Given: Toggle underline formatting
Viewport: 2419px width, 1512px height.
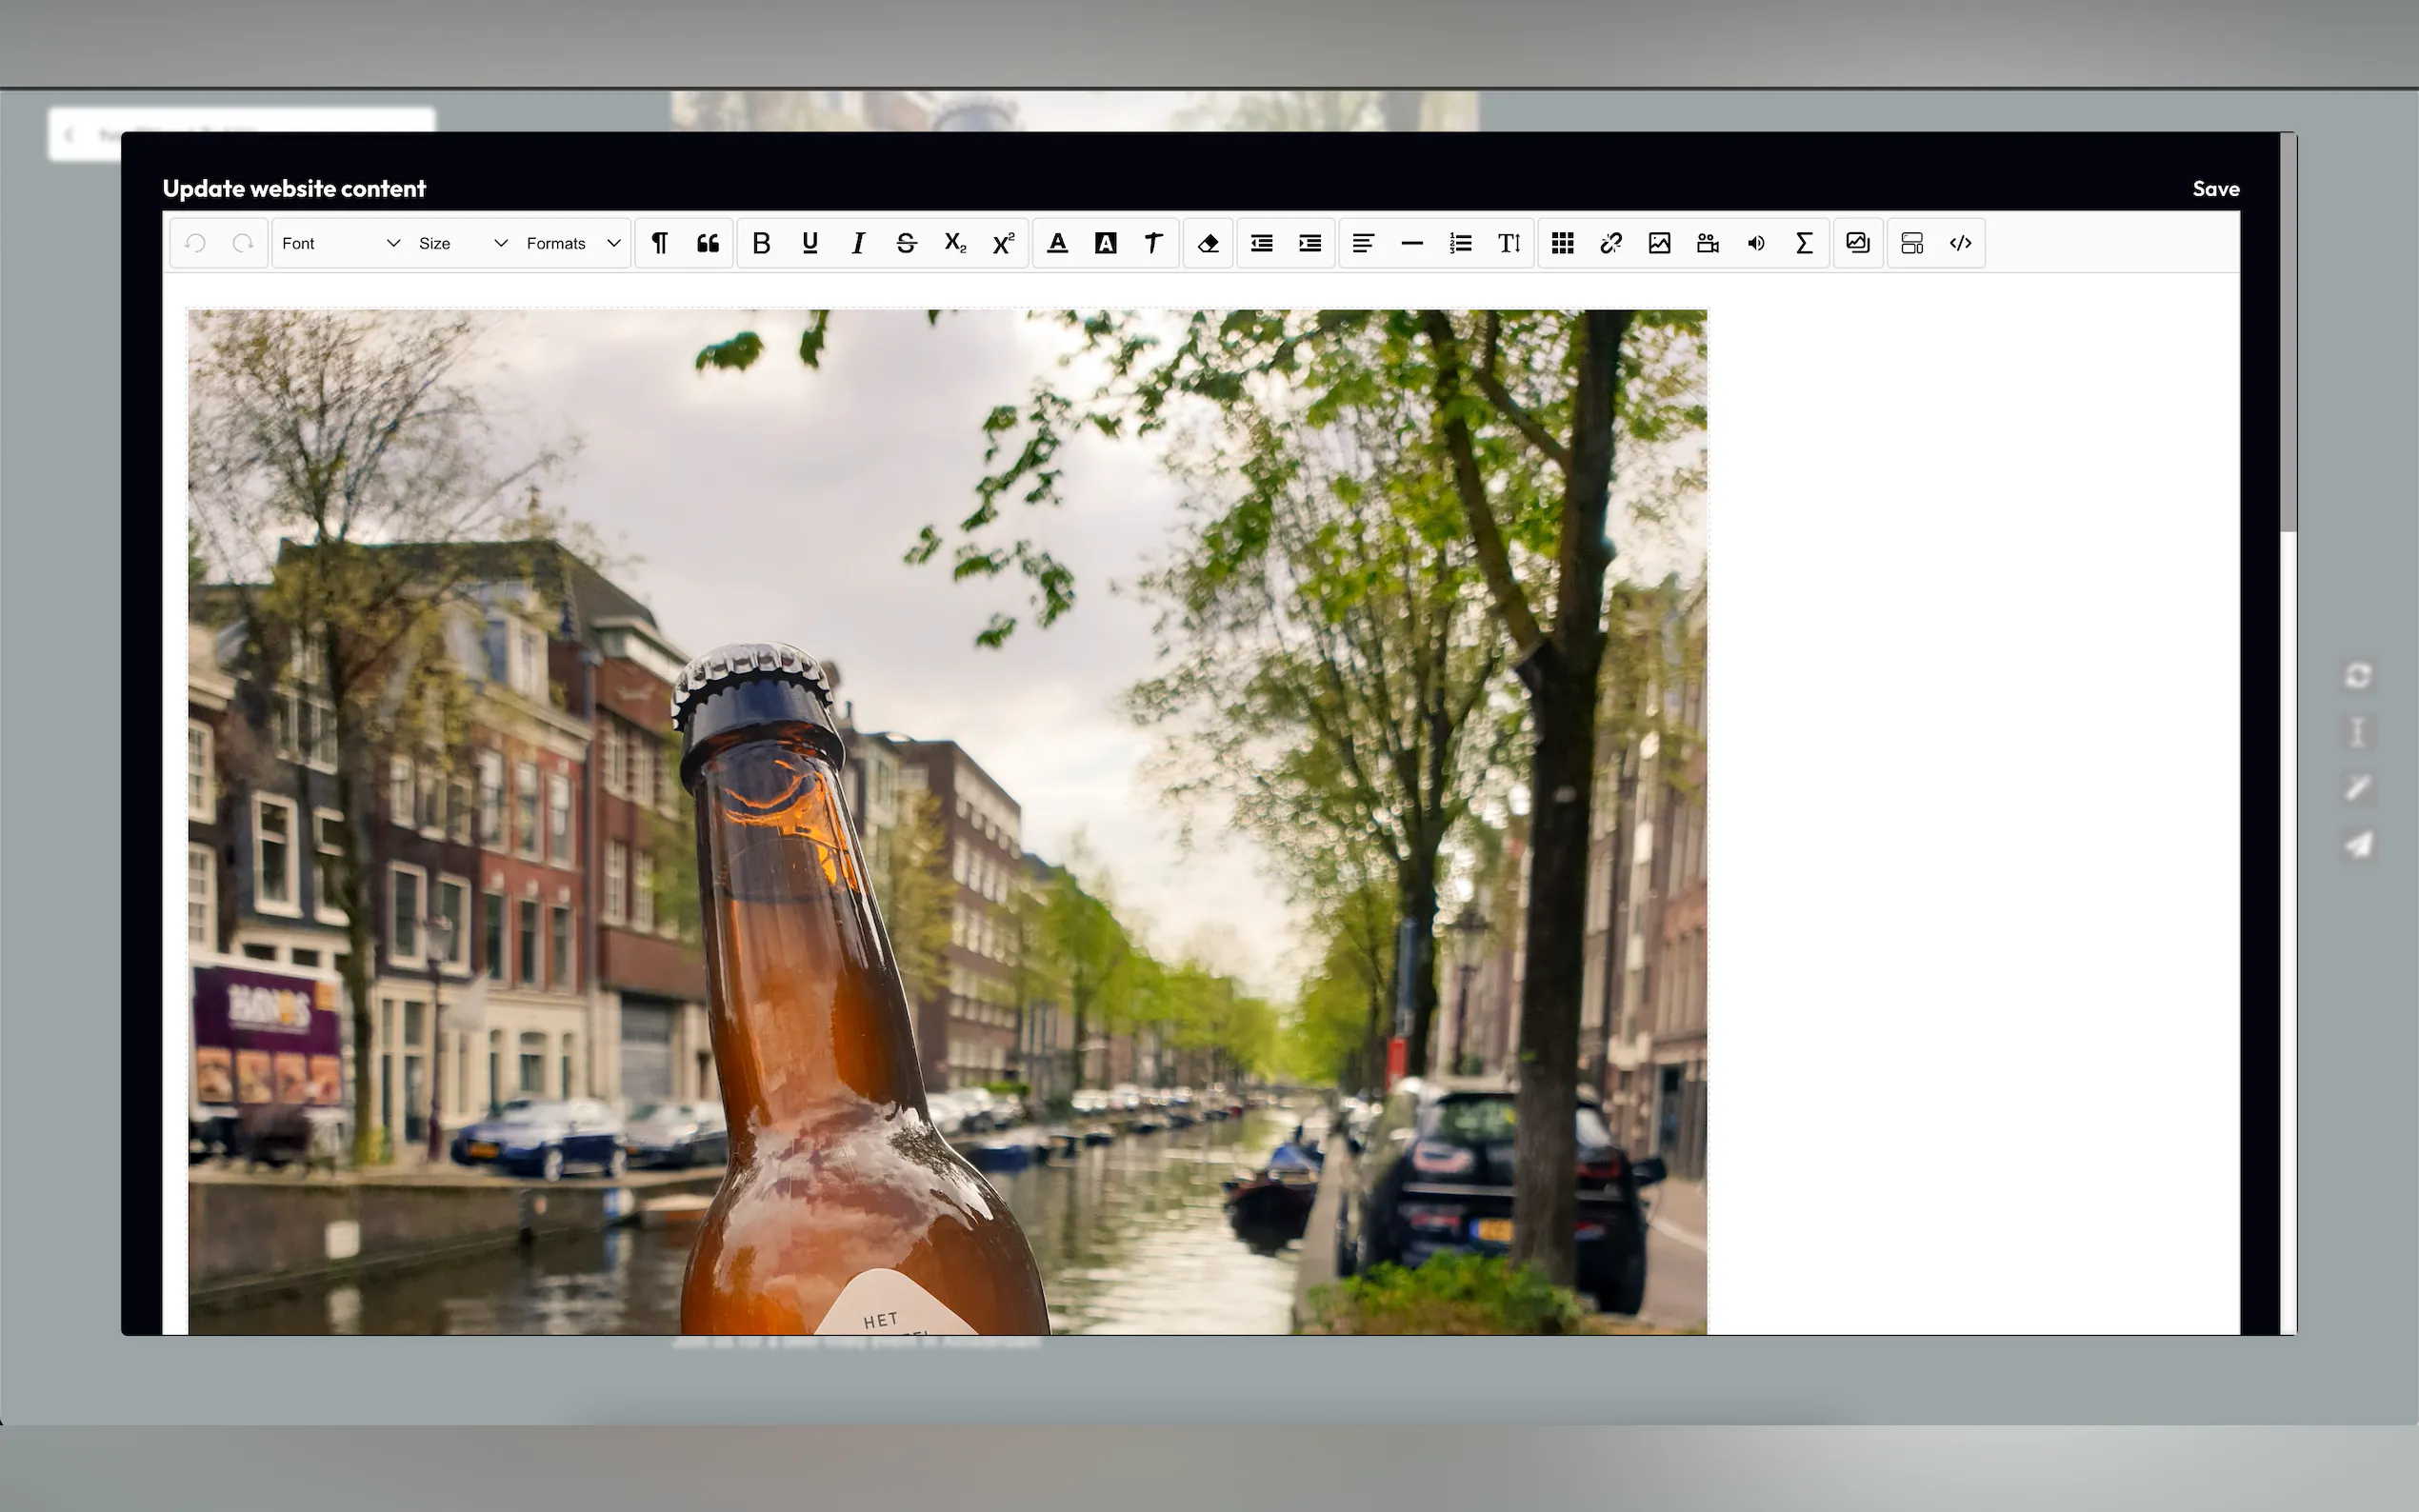Looking at the screenshot, I should [810, 243].
